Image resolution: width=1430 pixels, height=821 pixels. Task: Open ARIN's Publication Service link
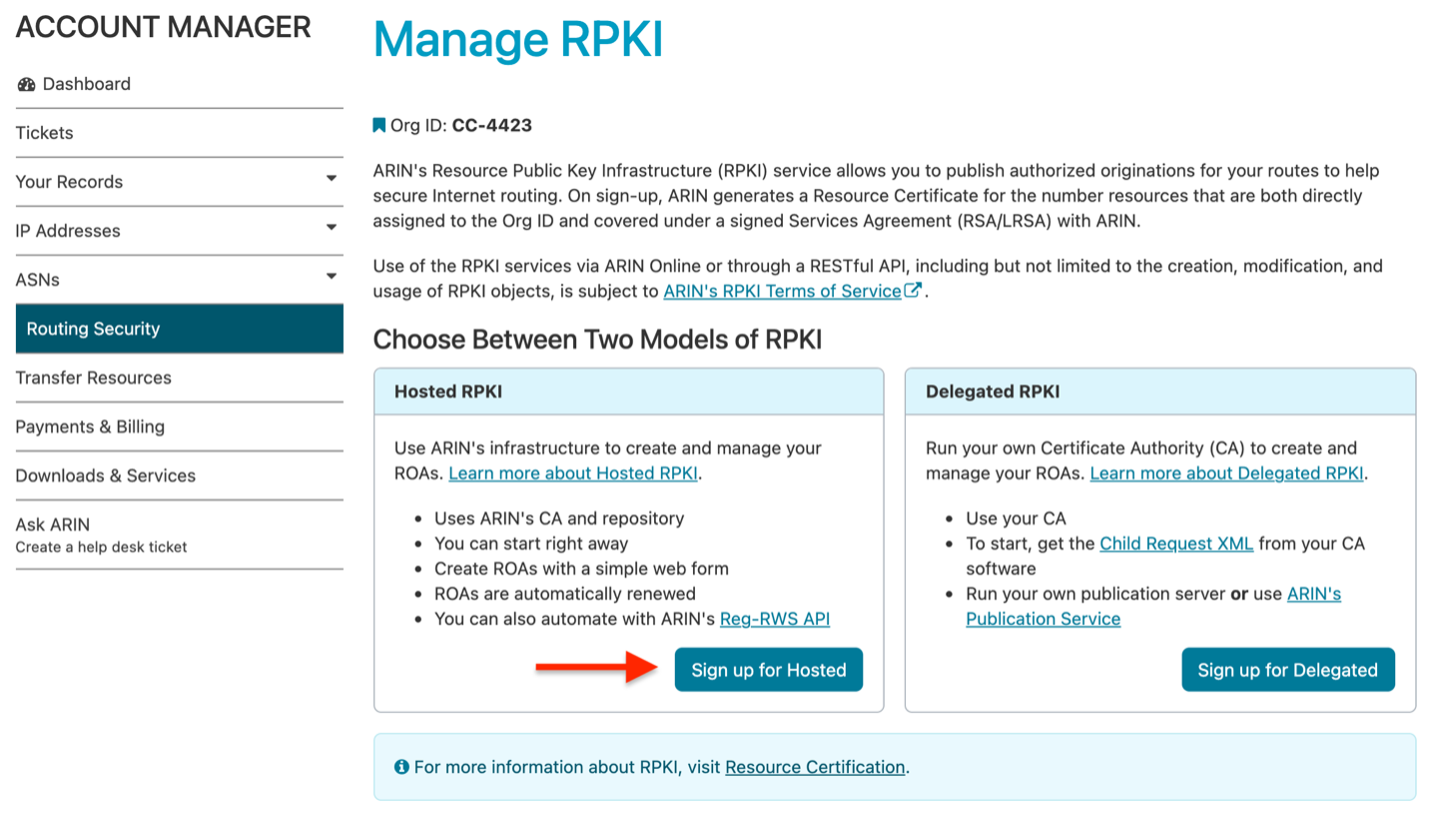point(1154,606)
